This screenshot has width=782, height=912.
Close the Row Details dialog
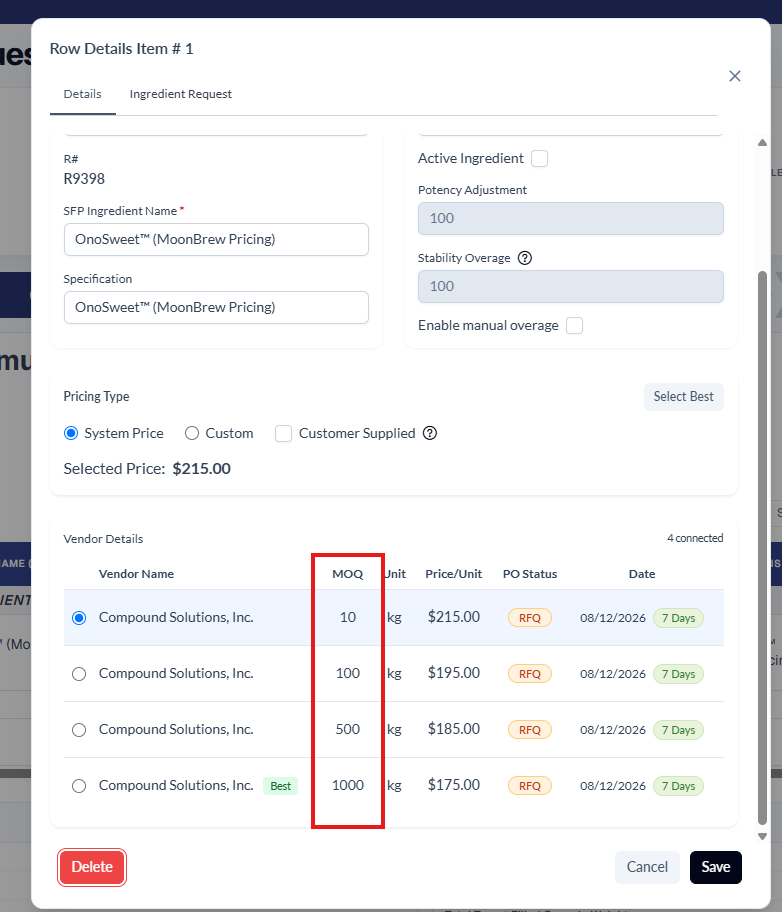click(x=735, y=76)
